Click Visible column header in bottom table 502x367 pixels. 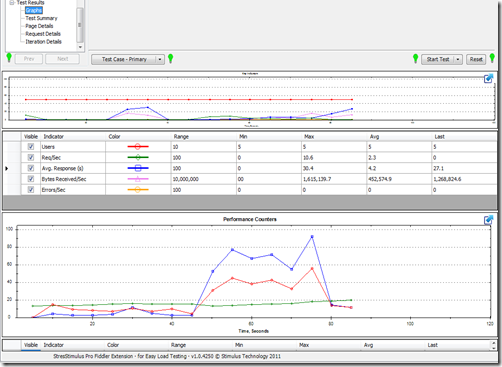click(x=31, y=345)
